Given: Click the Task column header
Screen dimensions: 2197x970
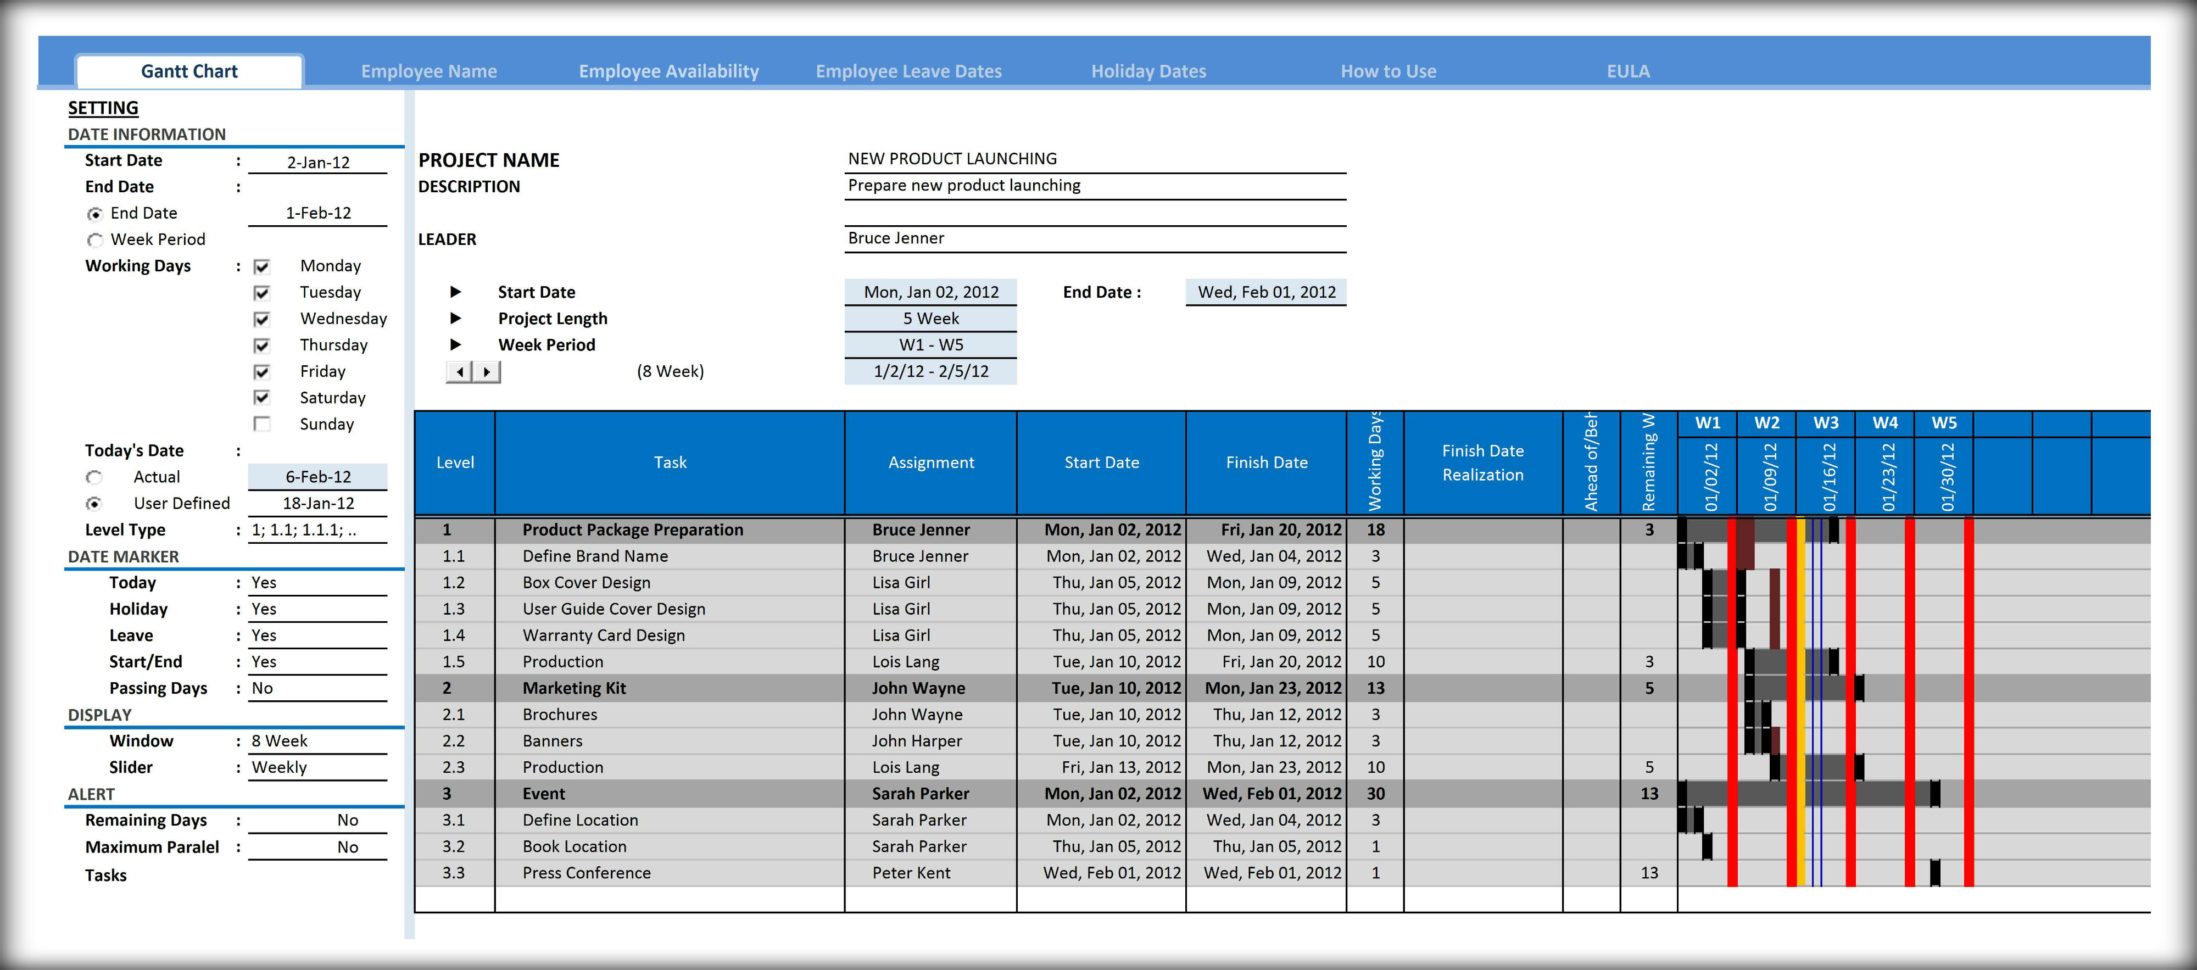Looking at the screenshot, I should pyautogui.click(x=670, y=463).
